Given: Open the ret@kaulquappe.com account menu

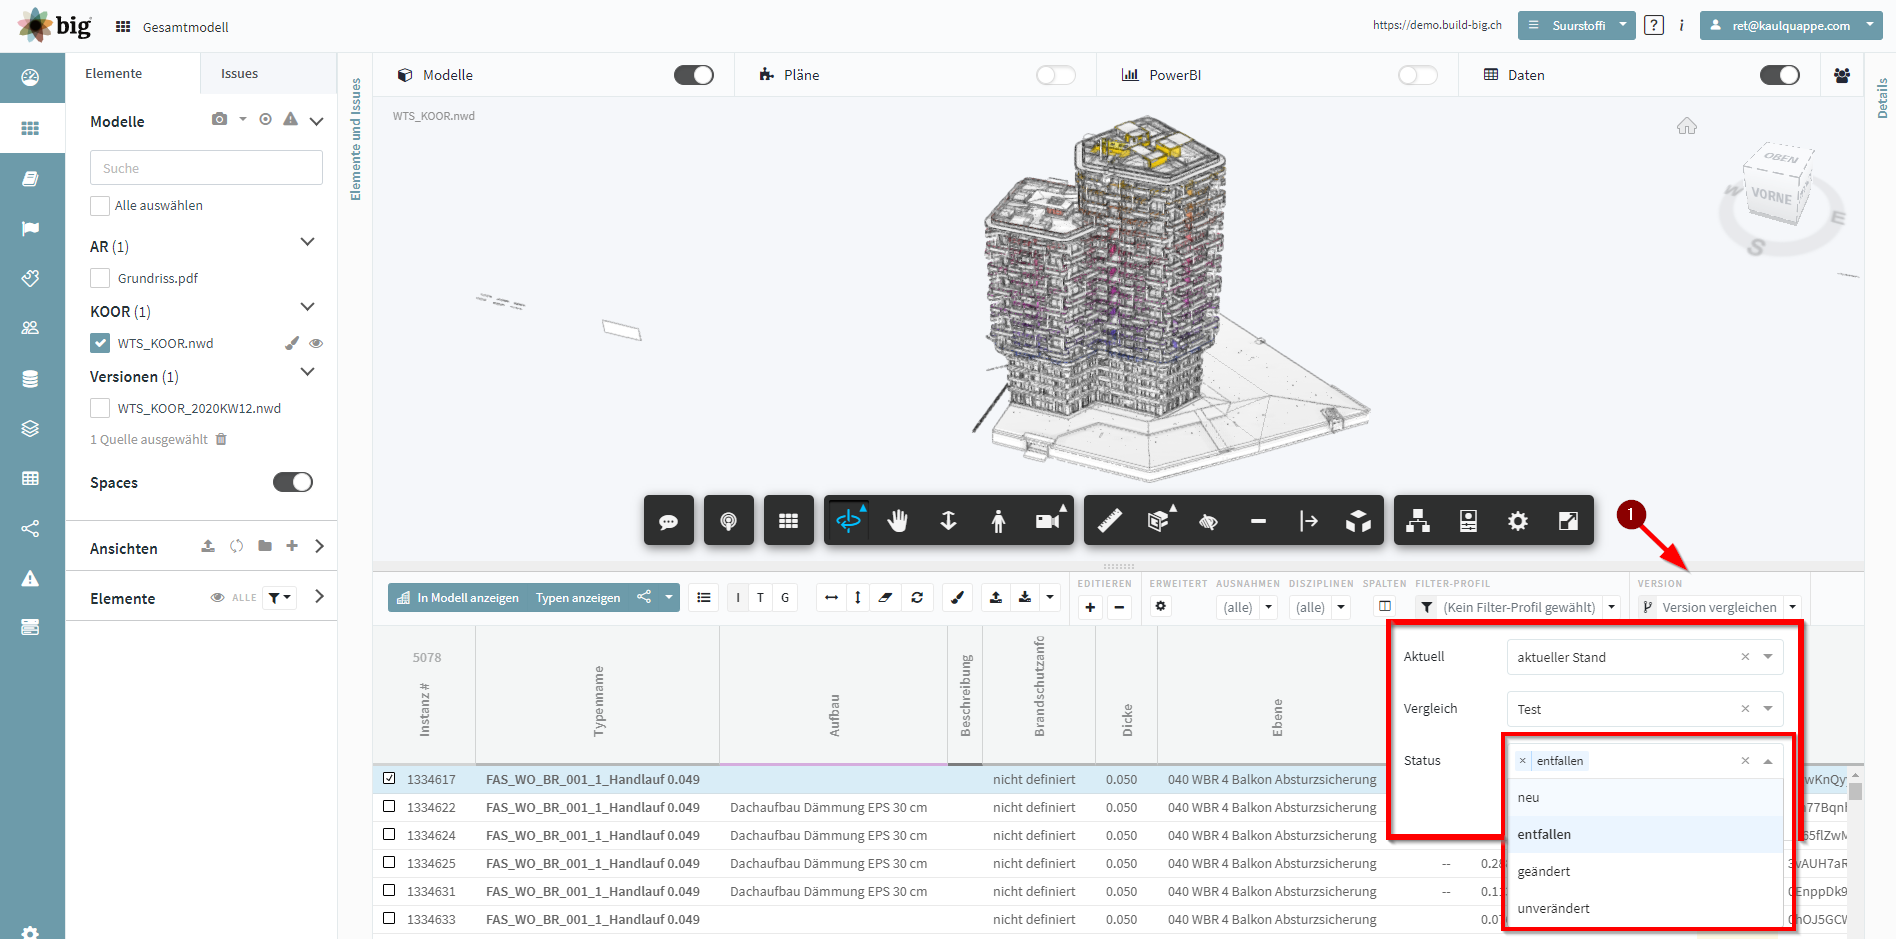Looking at the screenshot, I should (1791, 25).
